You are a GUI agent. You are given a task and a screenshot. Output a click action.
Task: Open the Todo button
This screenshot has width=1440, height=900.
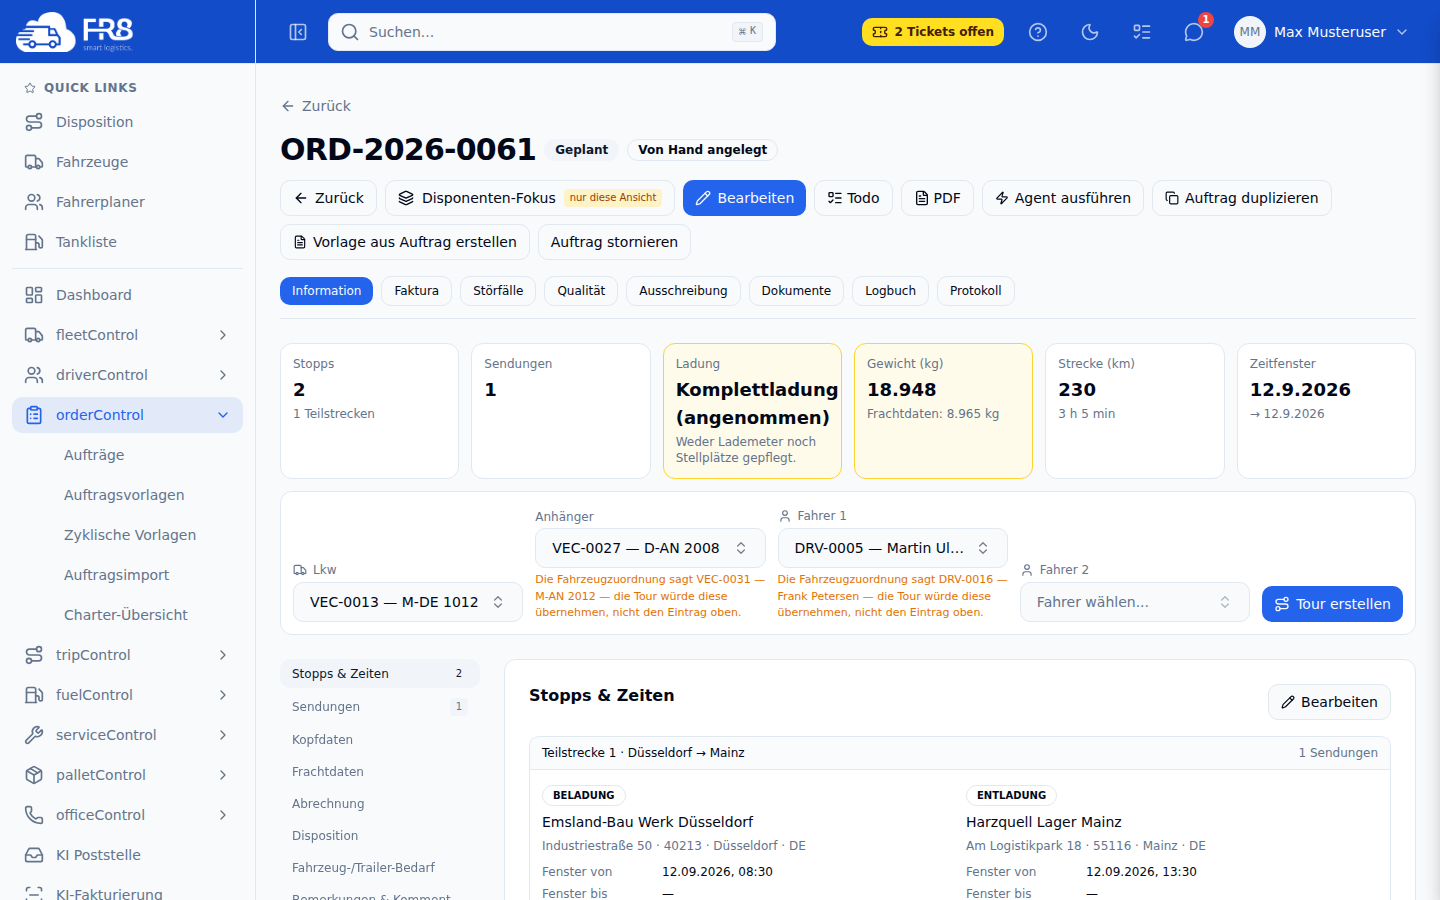[x=853, y=198]
